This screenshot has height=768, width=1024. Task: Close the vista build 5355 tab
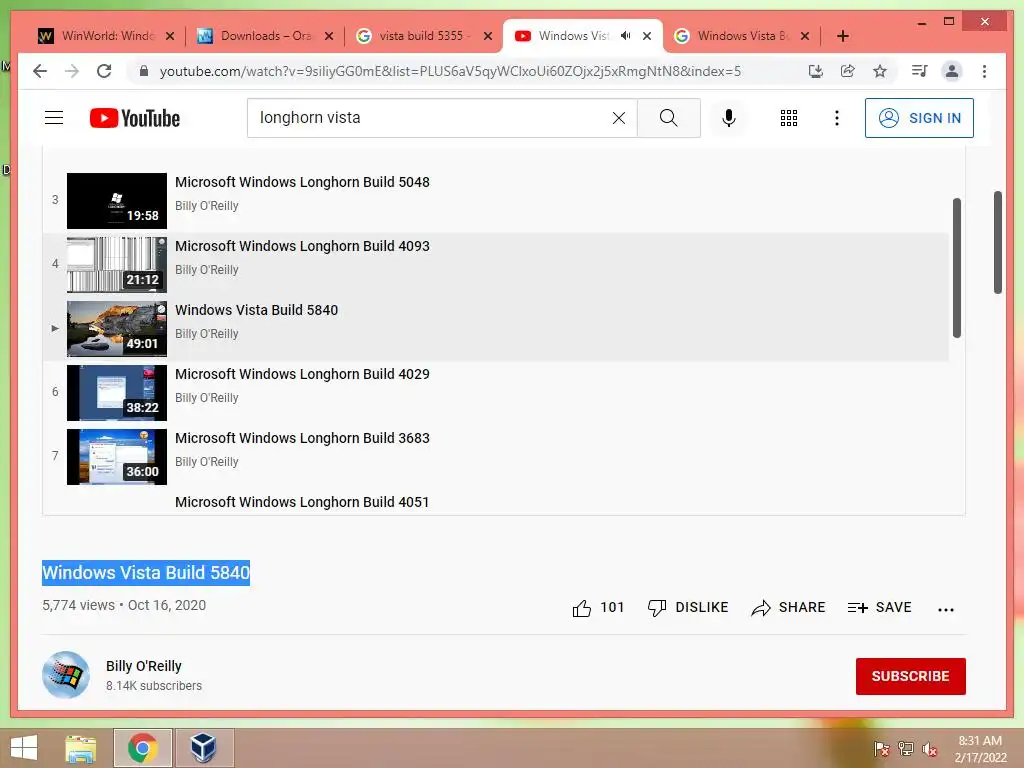[488, 36]
